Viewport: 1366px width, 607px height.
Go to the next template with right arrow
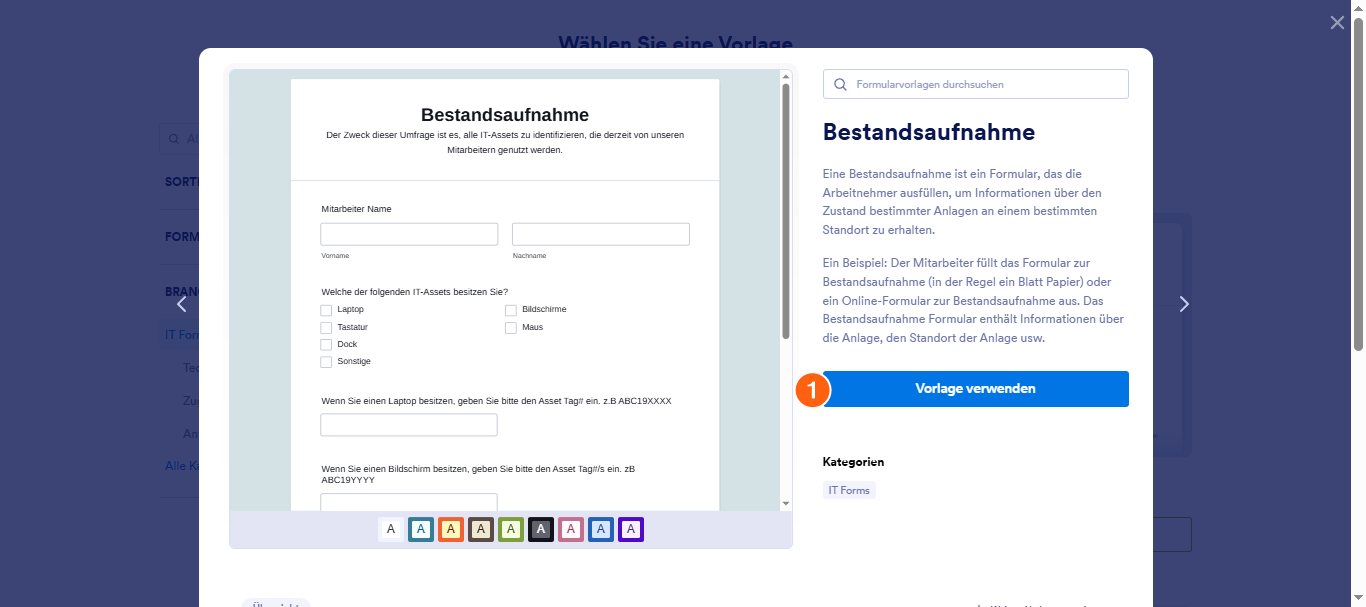tap(1184, 304)
